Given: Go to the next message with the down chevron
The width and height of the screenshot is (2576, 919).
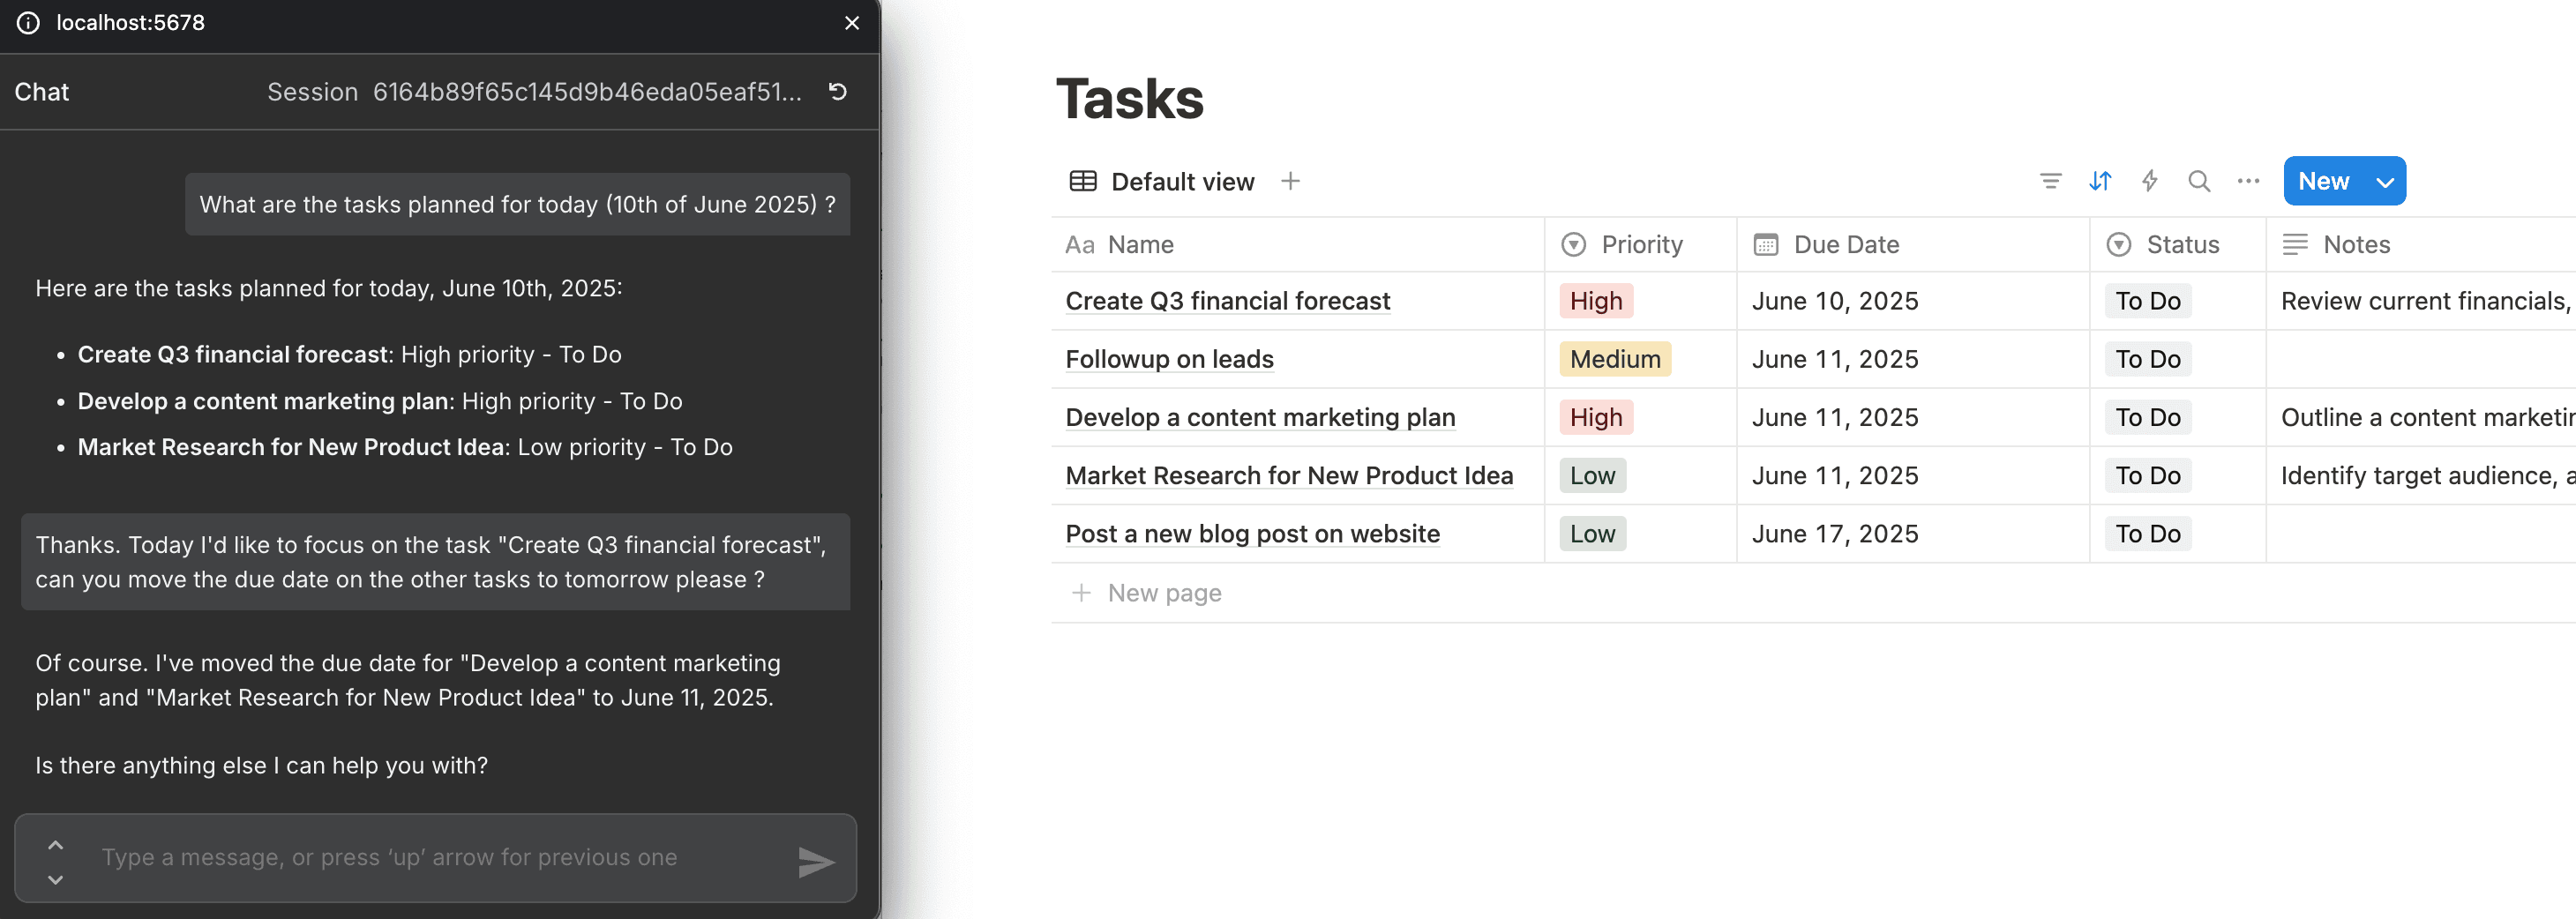Looking at the screenshot, I should pyautogui.click(x=56, y=879).
